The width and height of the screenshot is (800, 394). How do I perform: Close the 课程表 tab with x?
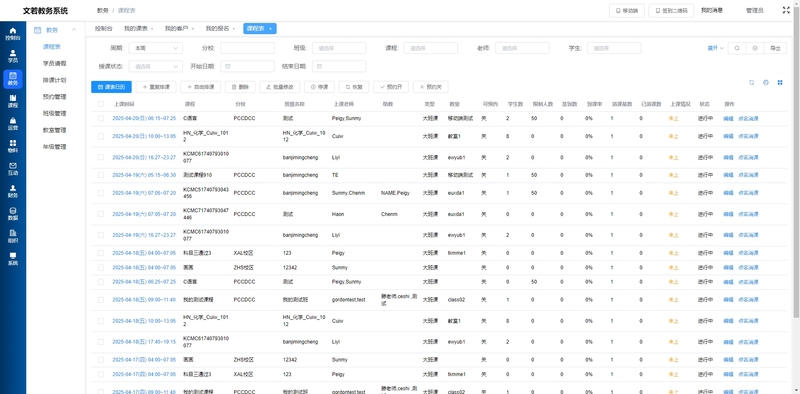click(270, 29)
